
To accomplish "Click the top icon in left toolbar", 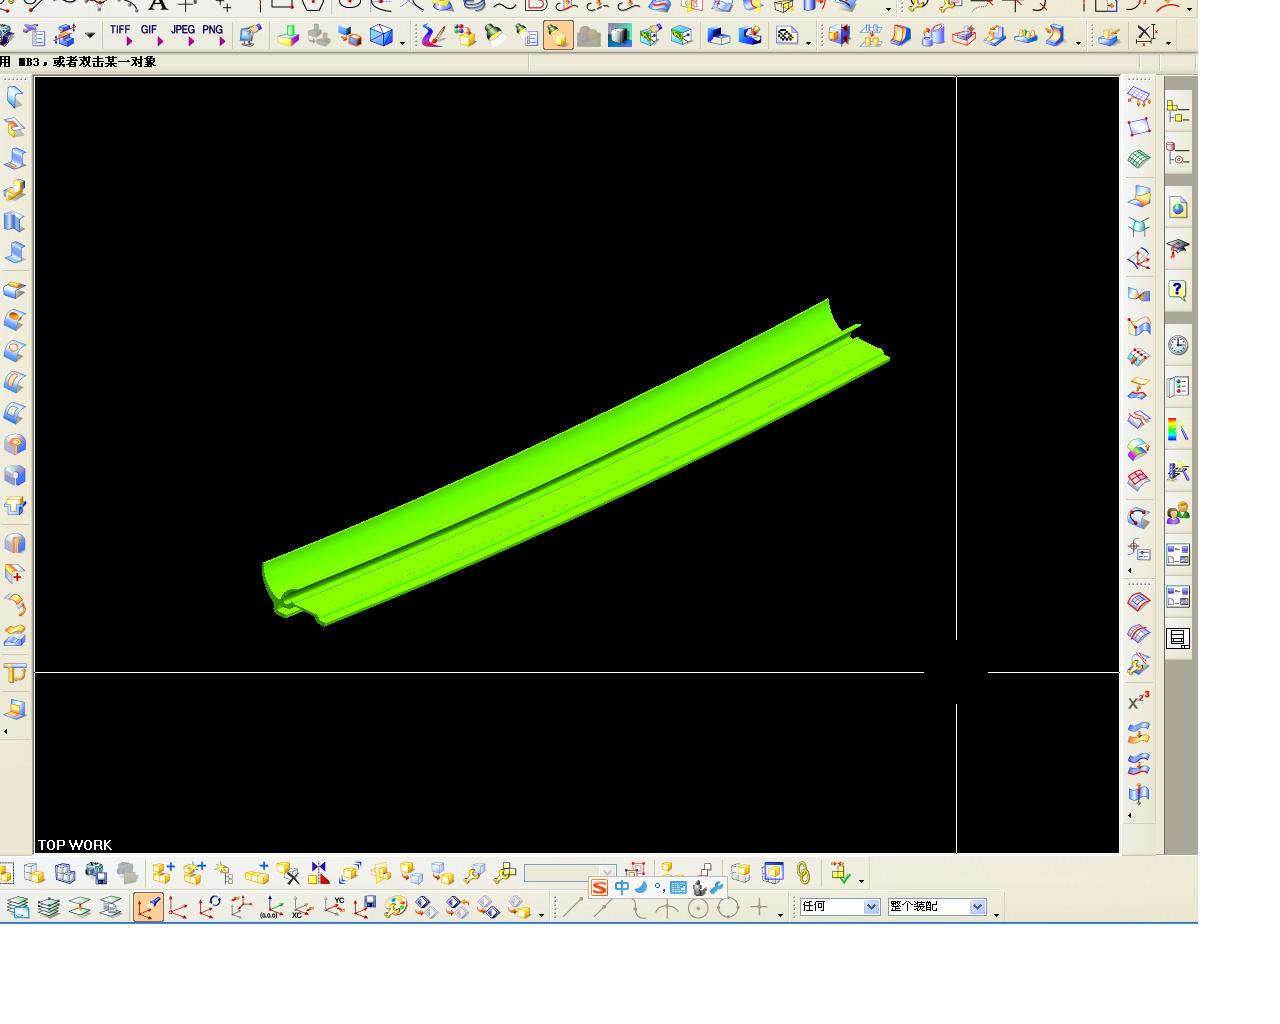I will click(x=15, y=97).
